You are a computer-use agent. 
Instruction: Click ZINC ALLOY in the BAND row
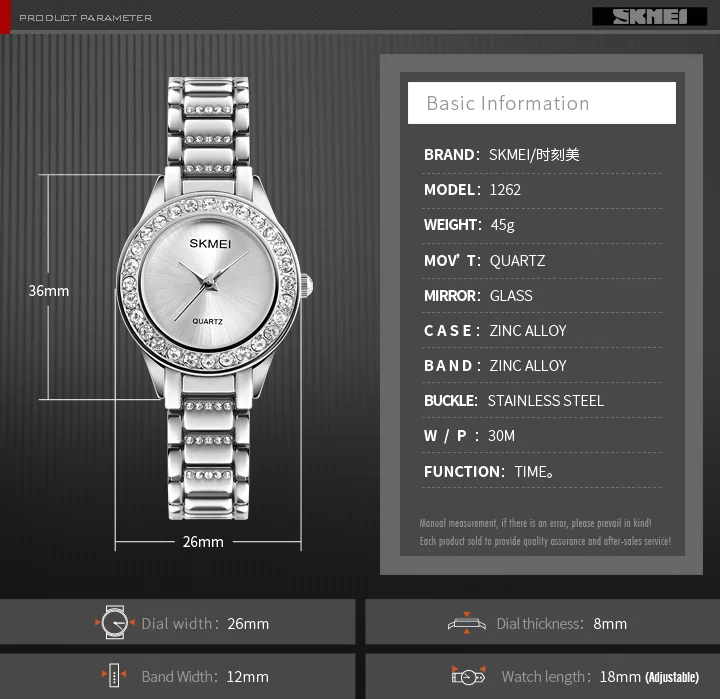click(528, 366)
